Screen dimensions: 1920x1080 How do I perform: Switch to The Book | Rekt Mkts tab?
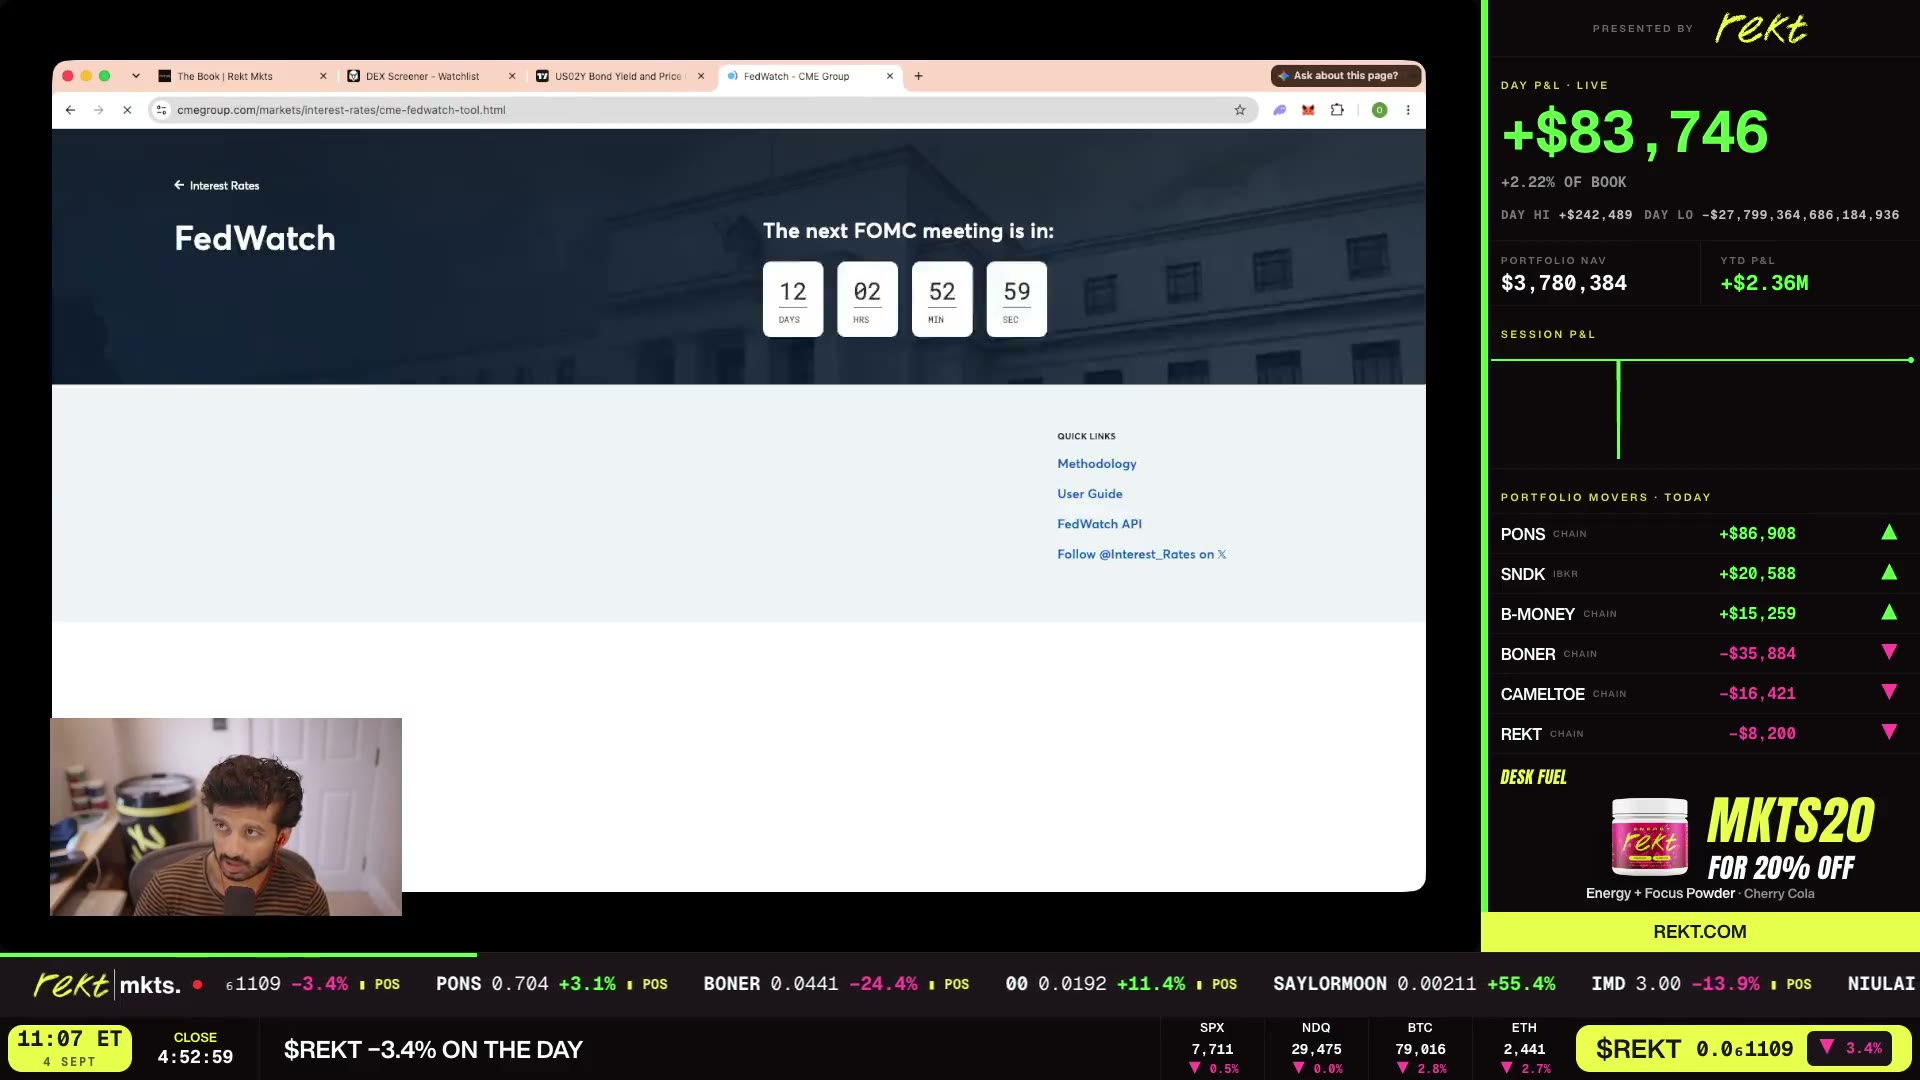(243, 76)
